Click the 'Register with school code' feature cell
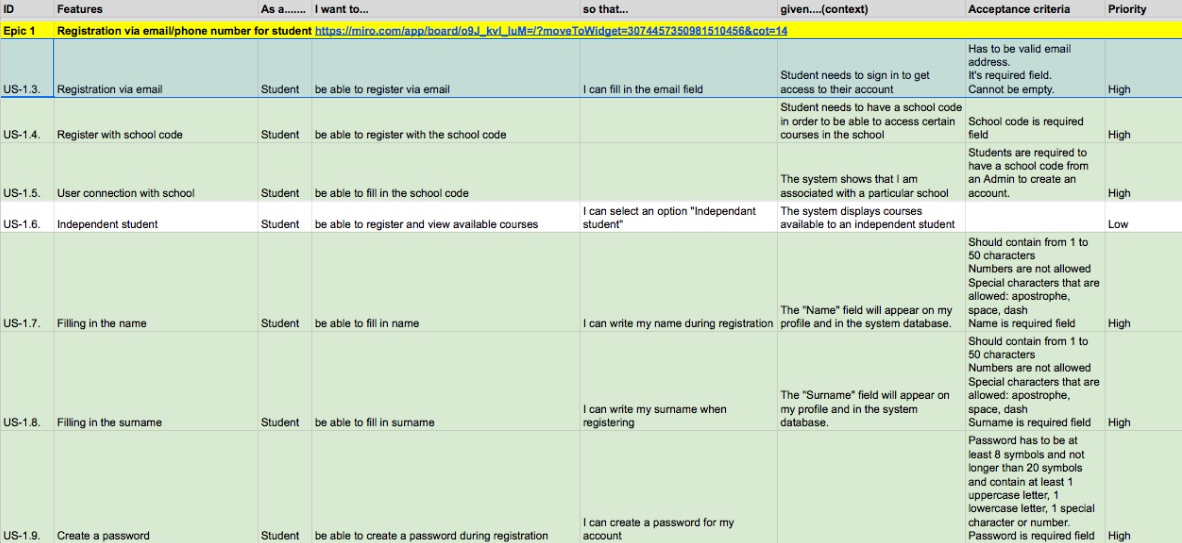Screen dimensions: 1182x543 click(x=156, y=121)
